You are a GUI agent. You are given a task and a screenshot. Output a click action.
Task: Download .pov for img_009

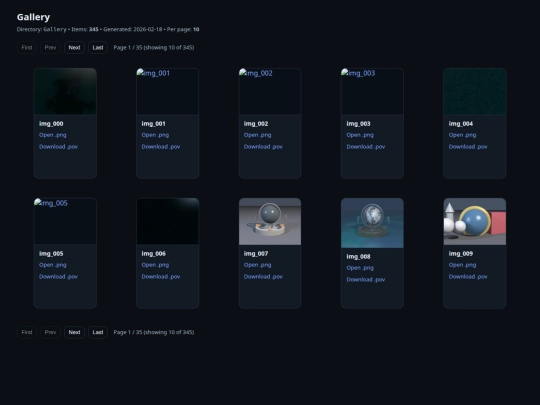click(x=468, y=277)
